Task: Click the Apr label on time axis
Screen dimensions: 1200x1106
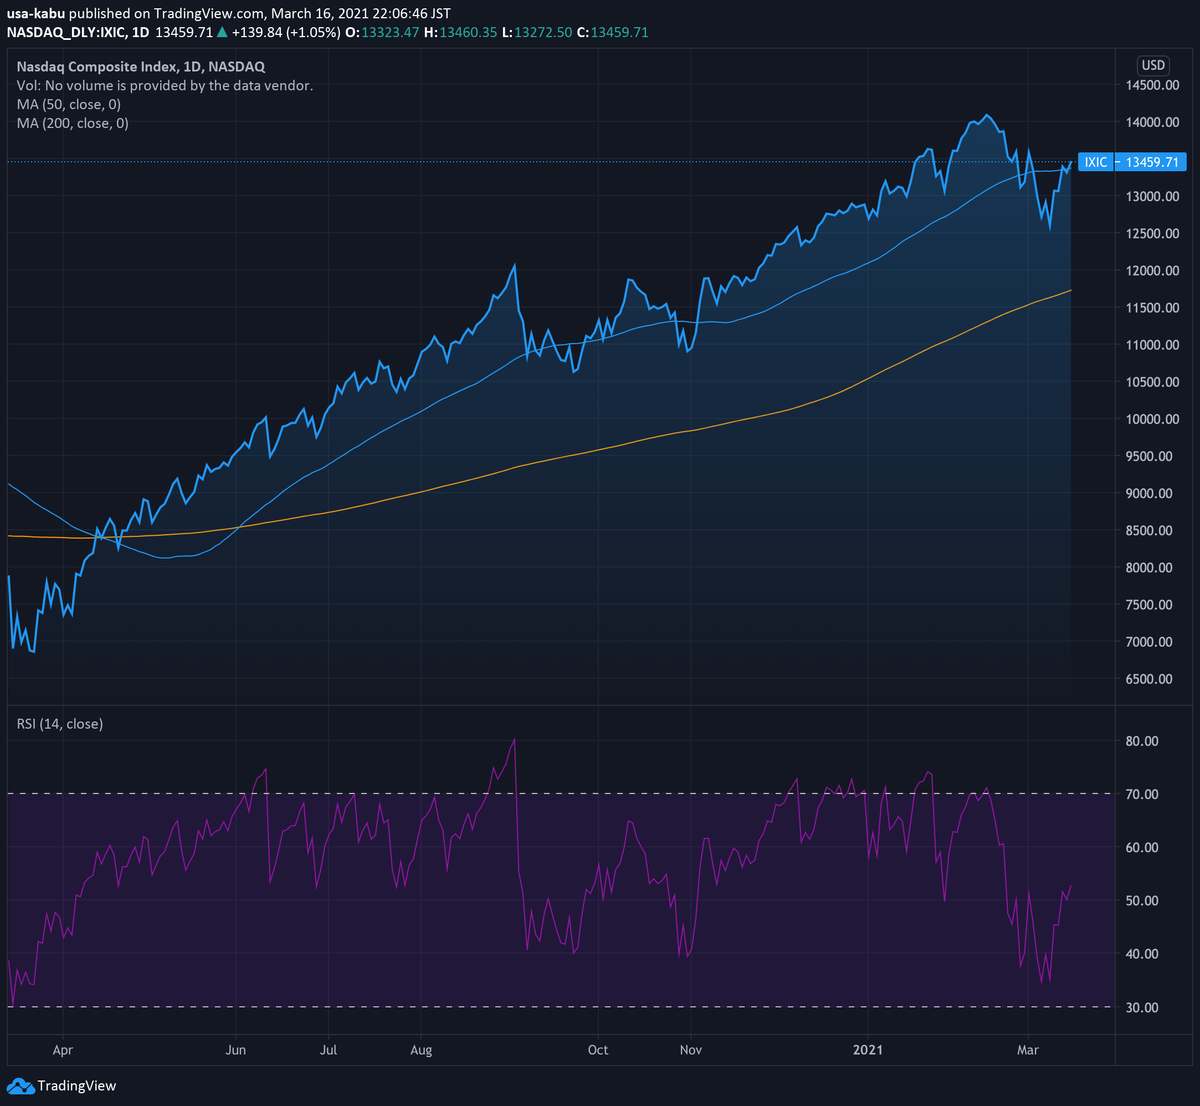Action: click(x=62, y=1050)
